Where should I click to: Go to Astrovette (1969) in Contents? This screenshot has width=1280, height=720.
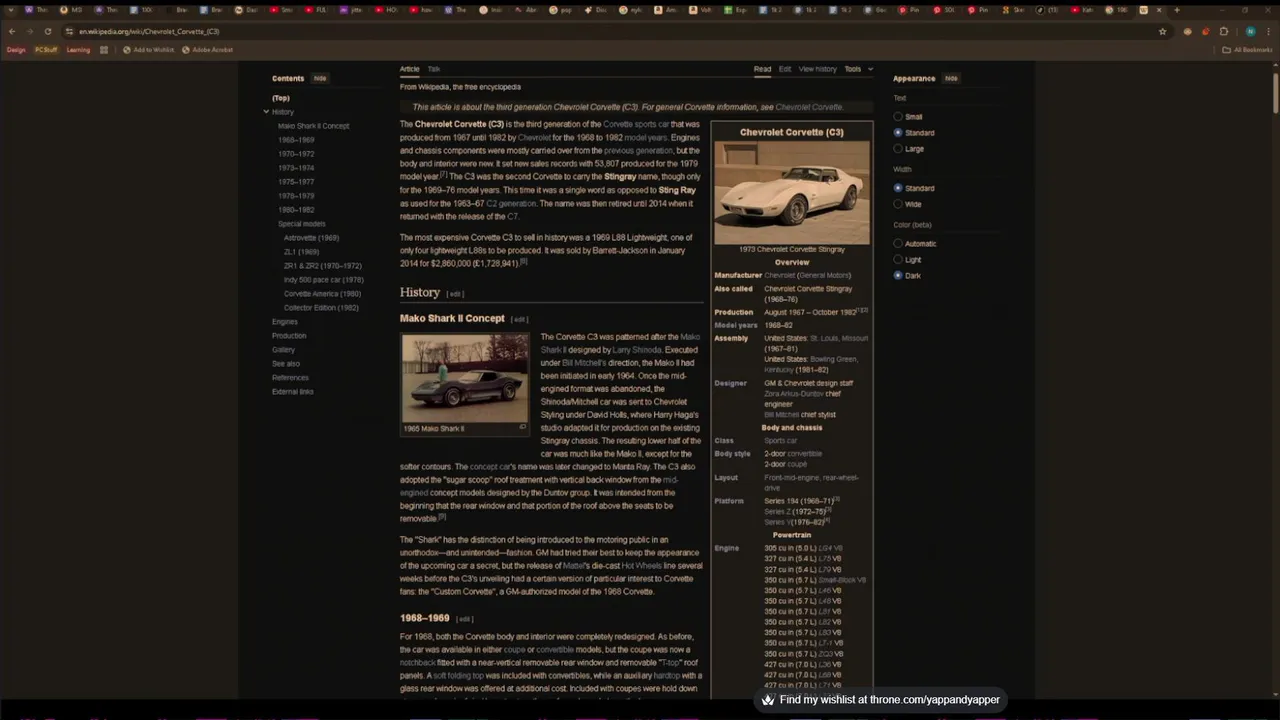[311, 238]
